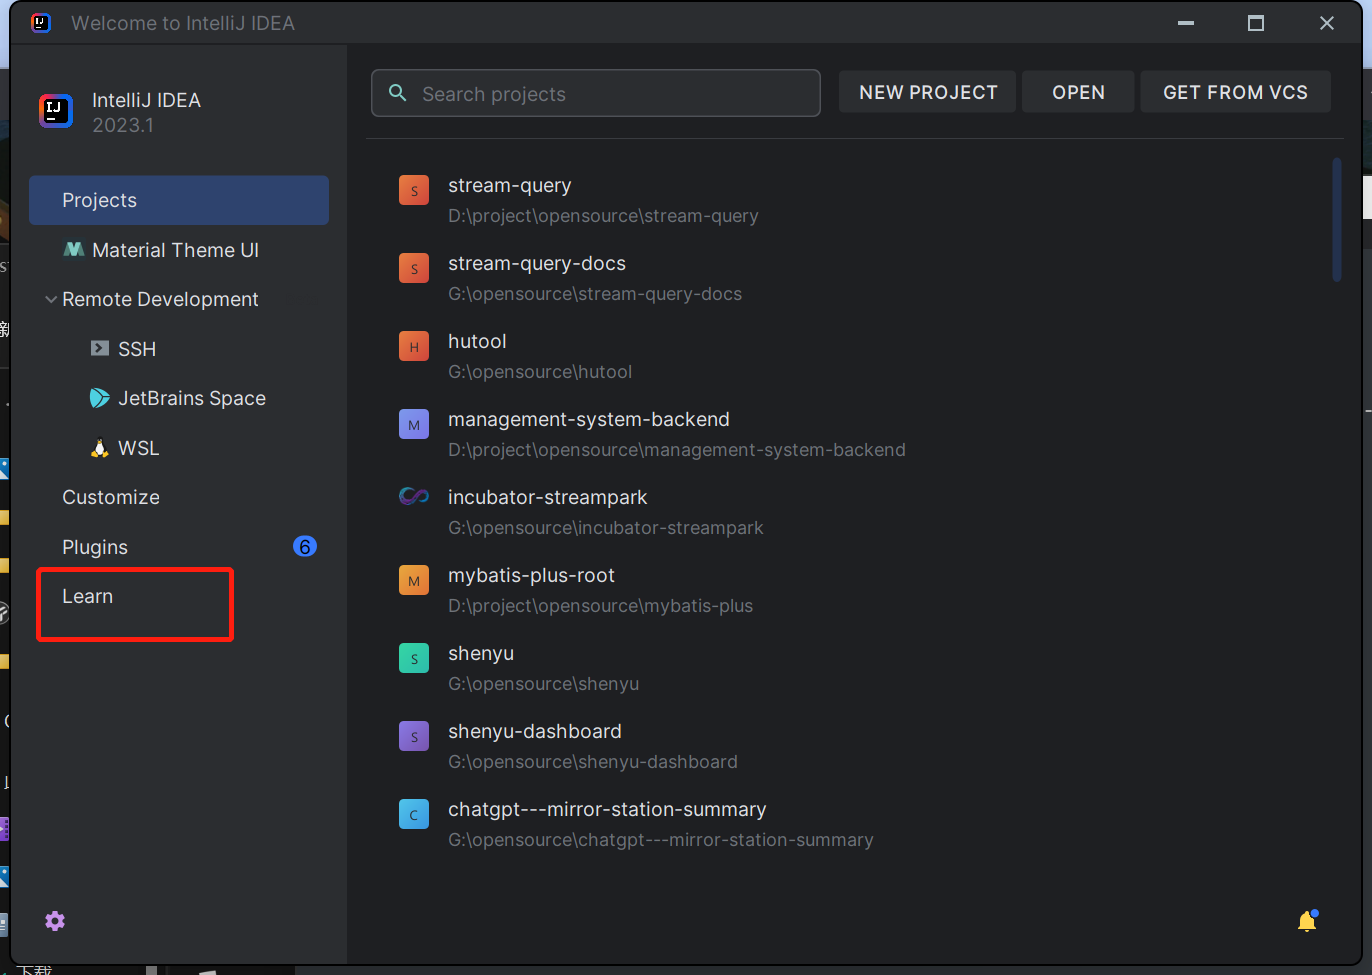Open the notifications bell icon

(1307, 921)
